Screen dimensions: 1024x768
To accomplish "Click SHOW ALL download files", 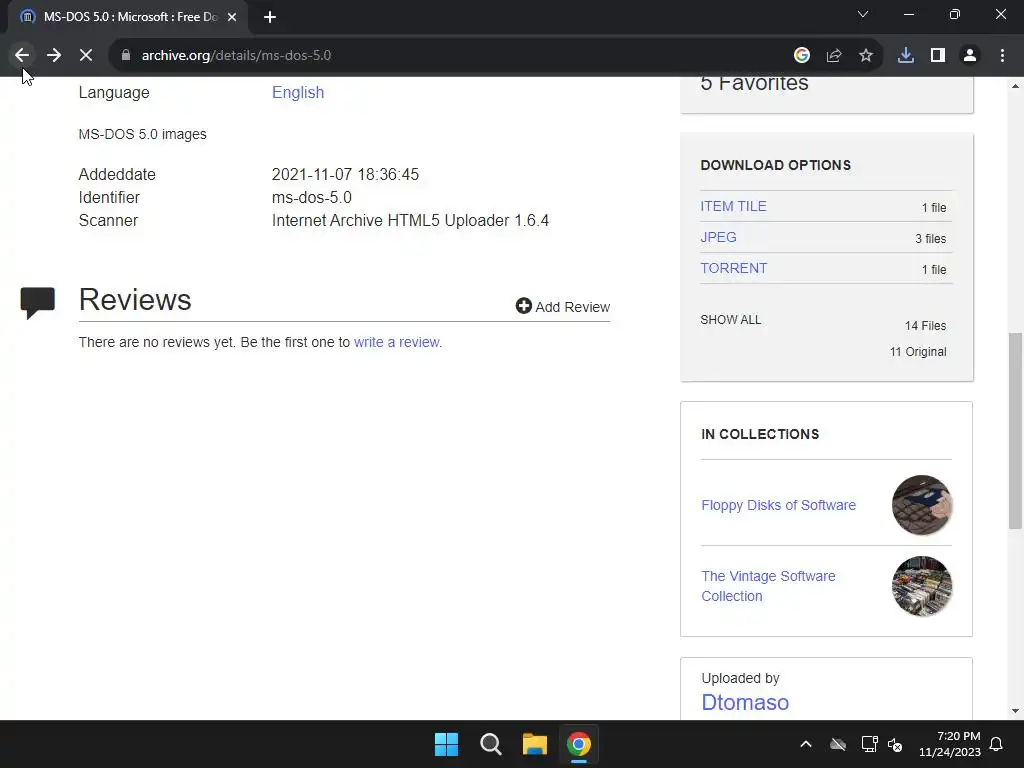I will point(731,320).
